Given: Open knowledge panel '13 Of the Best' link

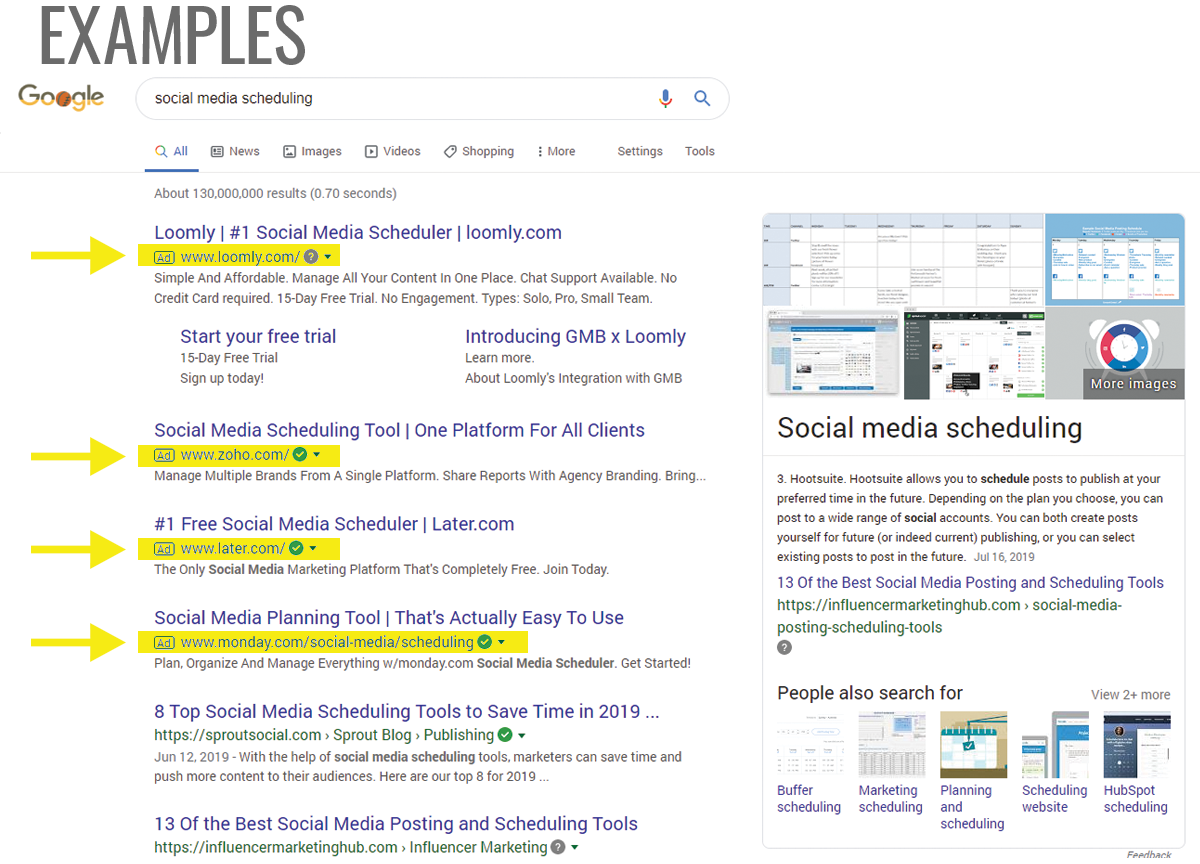Looking at the screenshot, I should 970,582.
